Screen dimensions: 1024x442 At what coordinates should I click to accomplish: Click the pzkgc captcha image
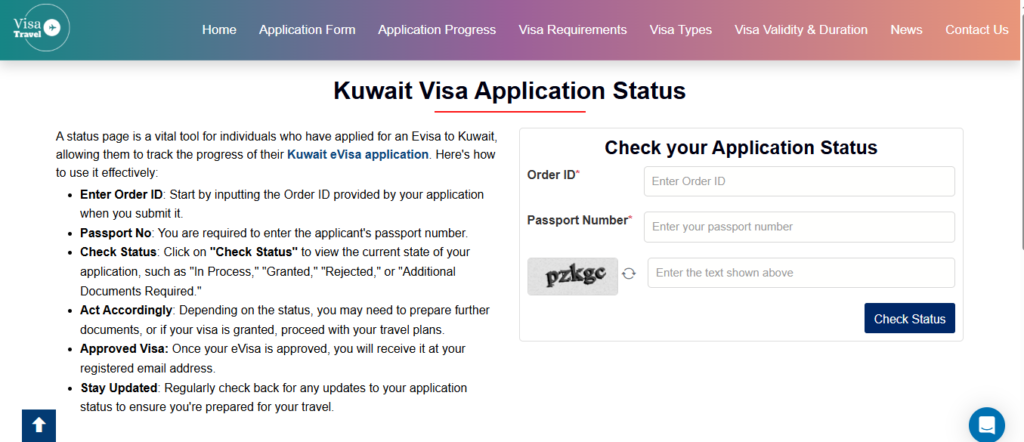(573, 276)
